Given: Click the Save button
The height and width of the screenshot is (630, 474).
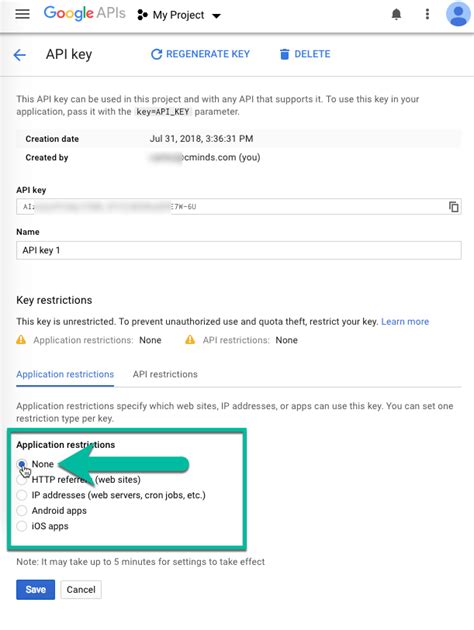Looking at the screenshot, I should (35, 589).
